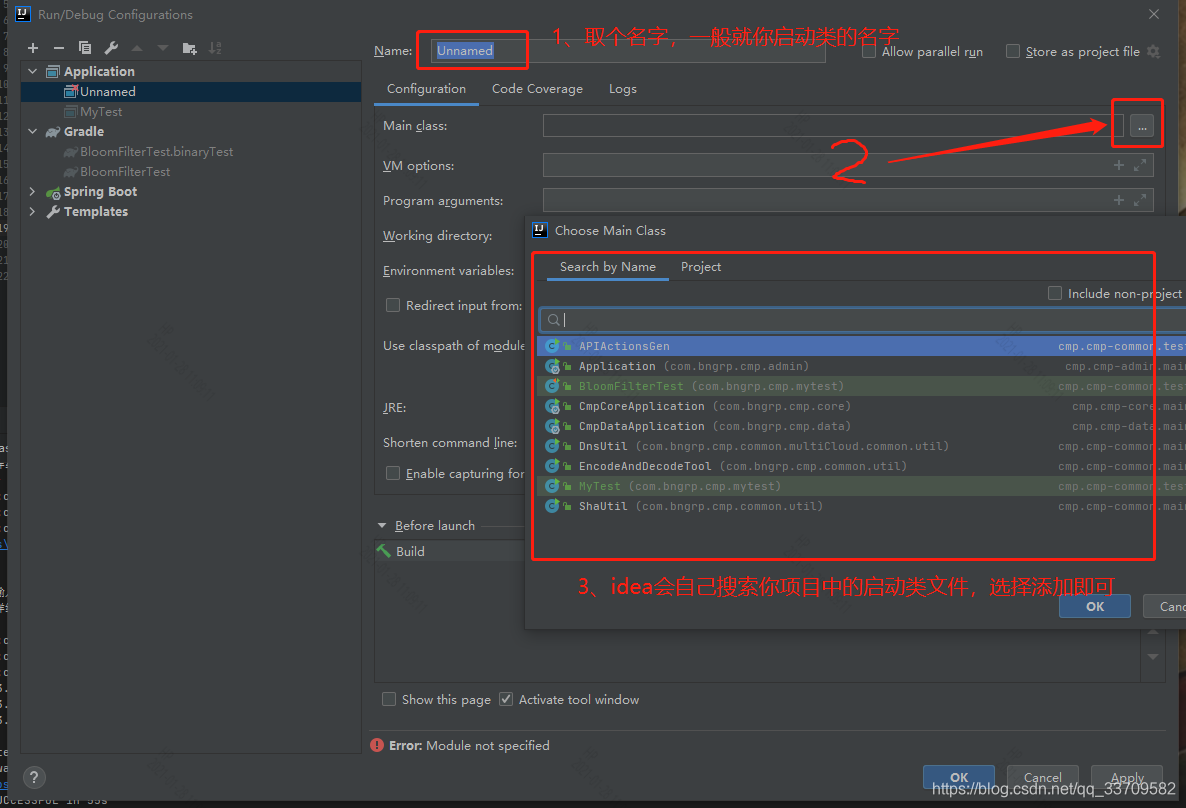Add VM options plus icon
This screenshot has height=808, width=1186.
(1119, 165)
